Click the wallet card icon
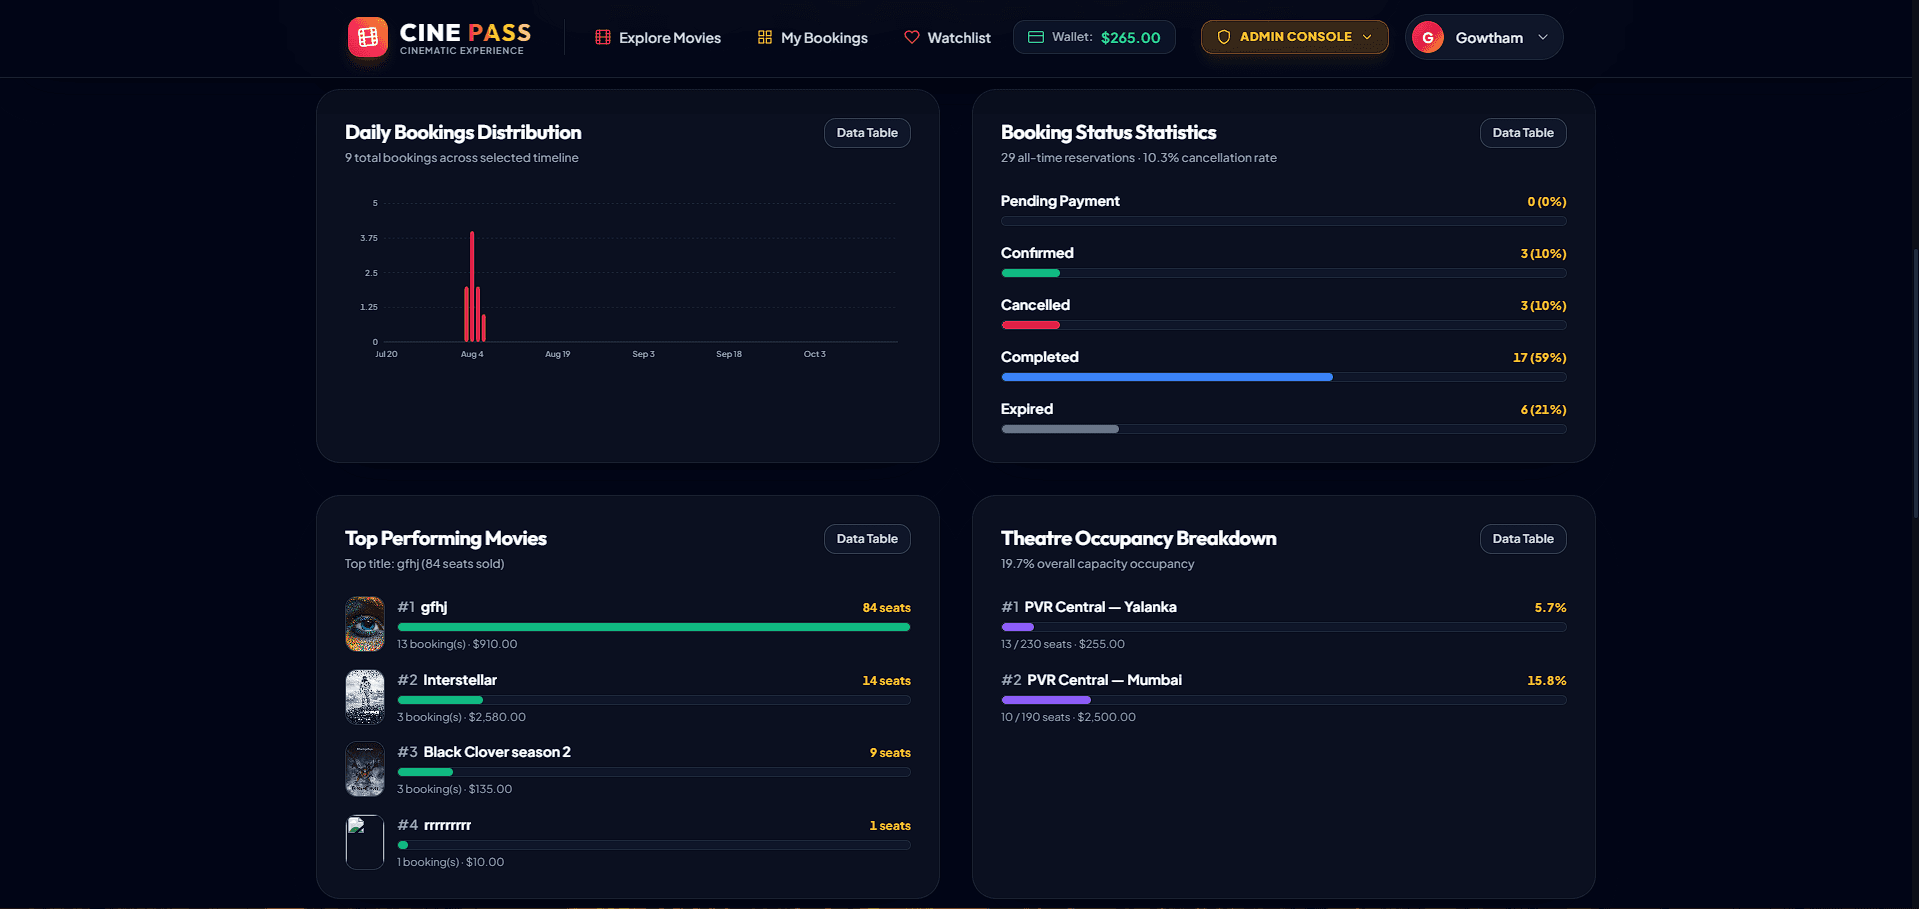 click(1036, 37)
